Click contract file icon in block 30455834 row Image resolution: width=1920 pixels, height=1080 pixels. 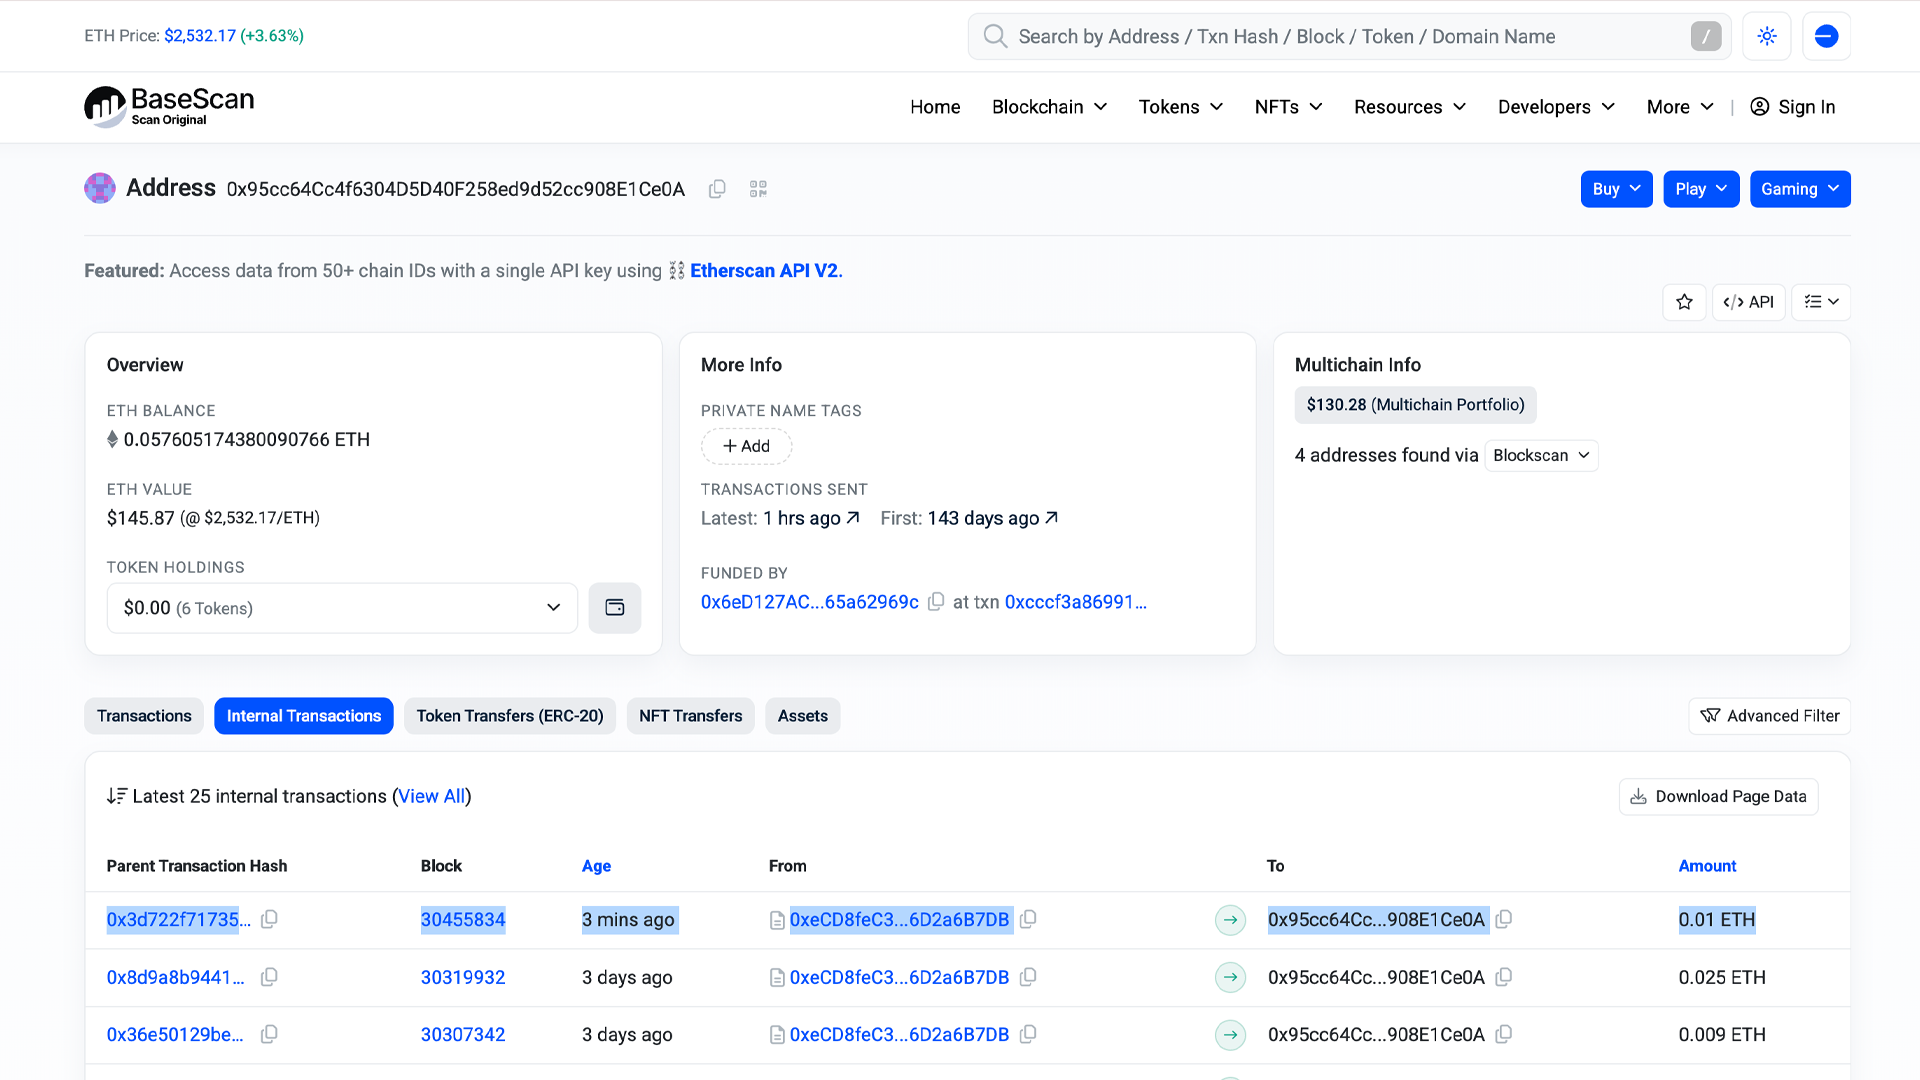coord(777,920)
